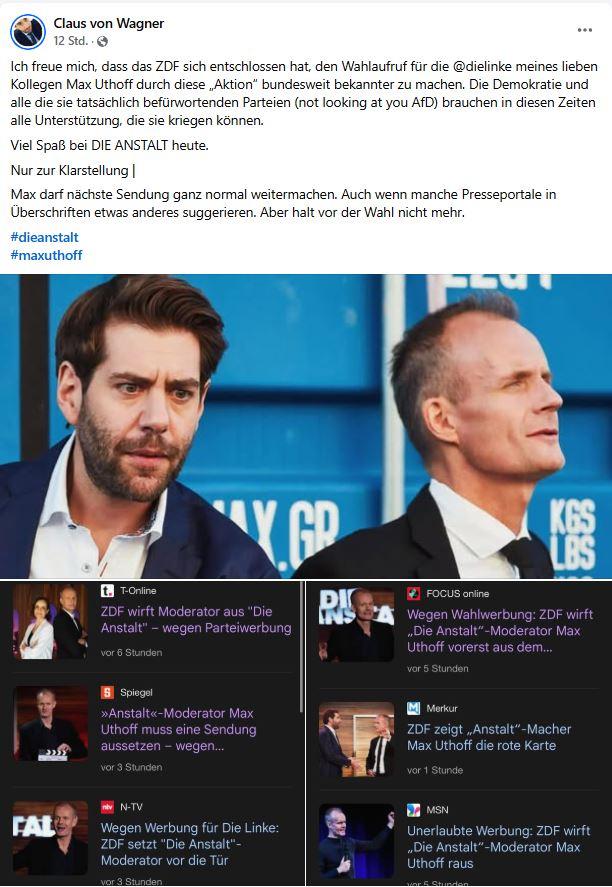Open the #dieanstalt hashtag
The width and height of the screenshot is (612, 887).
point(45,237)
